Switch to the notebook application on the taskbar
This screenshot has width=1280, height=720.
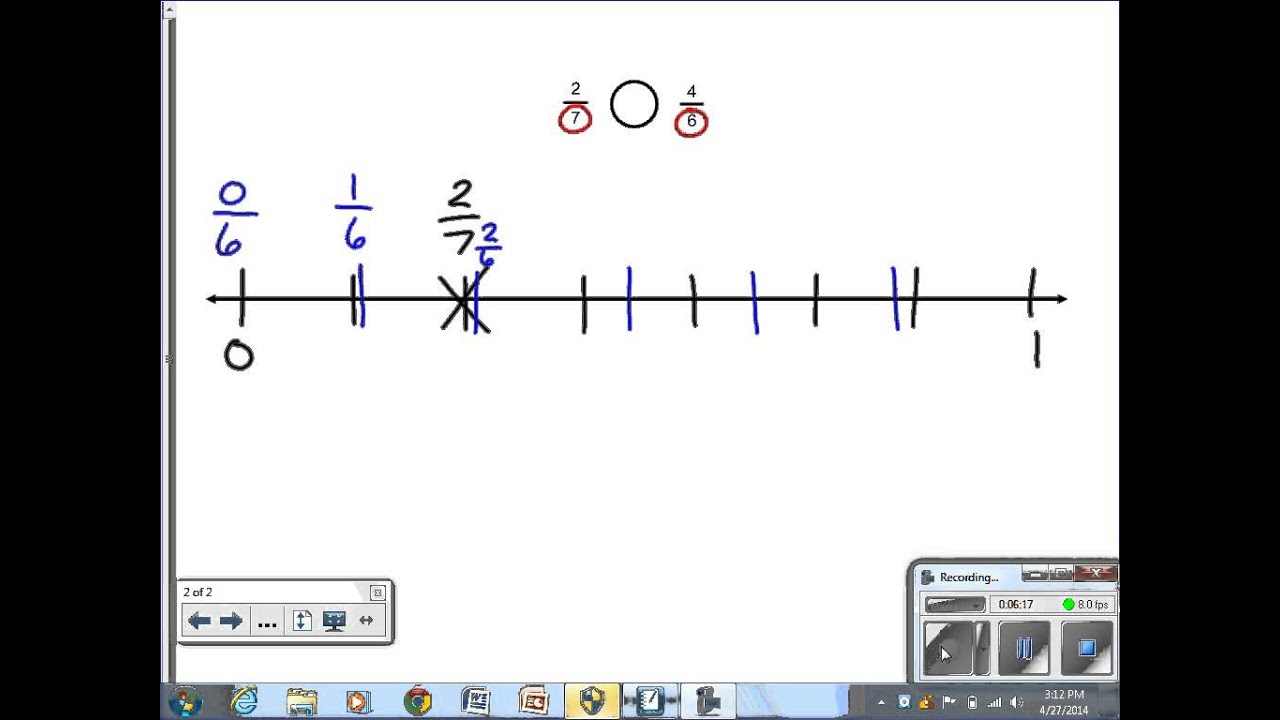pyautogui.click(x=651, y=701)
